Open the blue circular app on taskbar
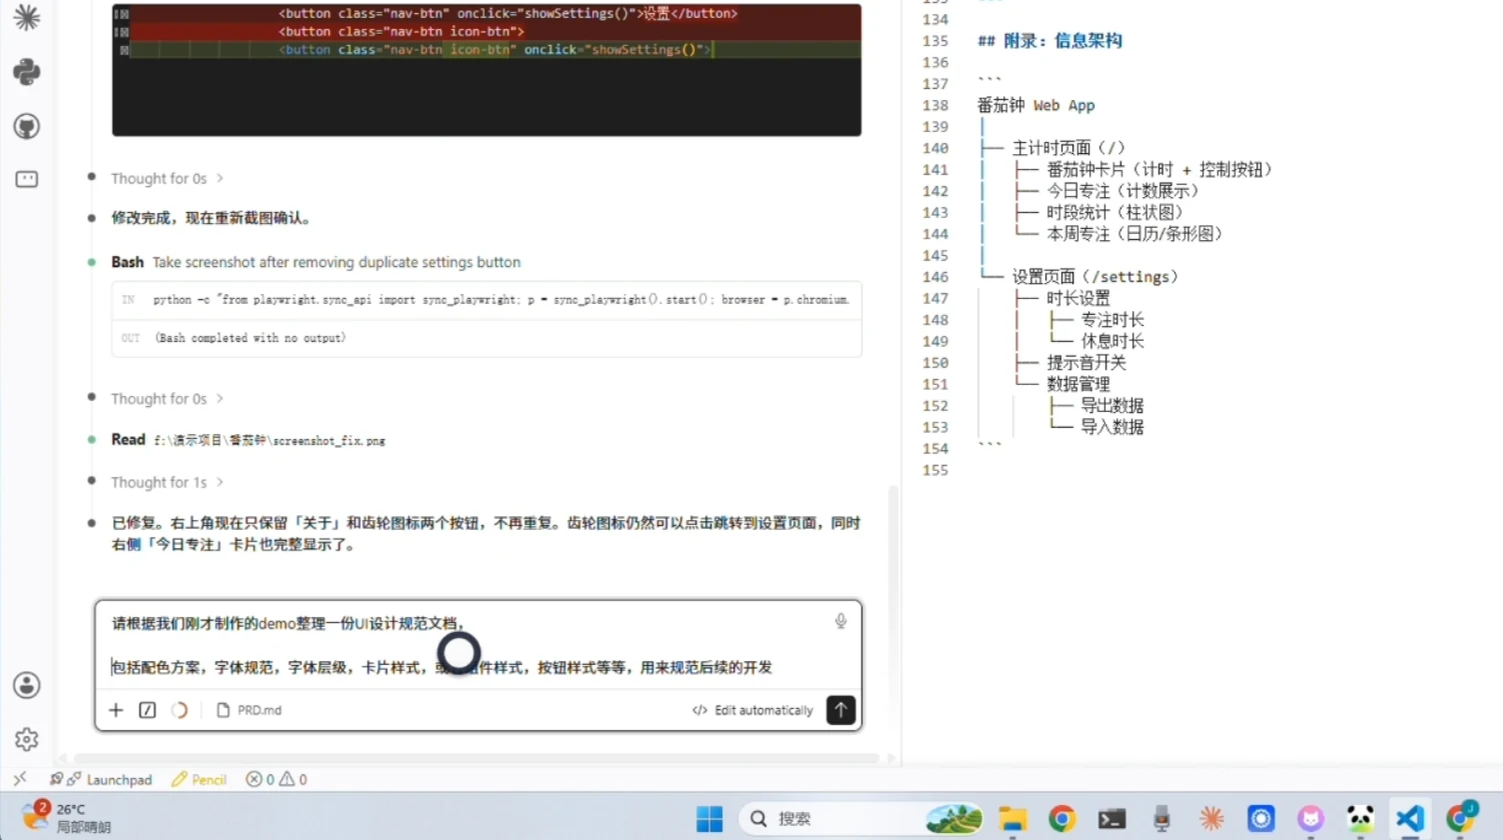Image resolution: width=1503 pixels, height=840 pixels. 1261,819
